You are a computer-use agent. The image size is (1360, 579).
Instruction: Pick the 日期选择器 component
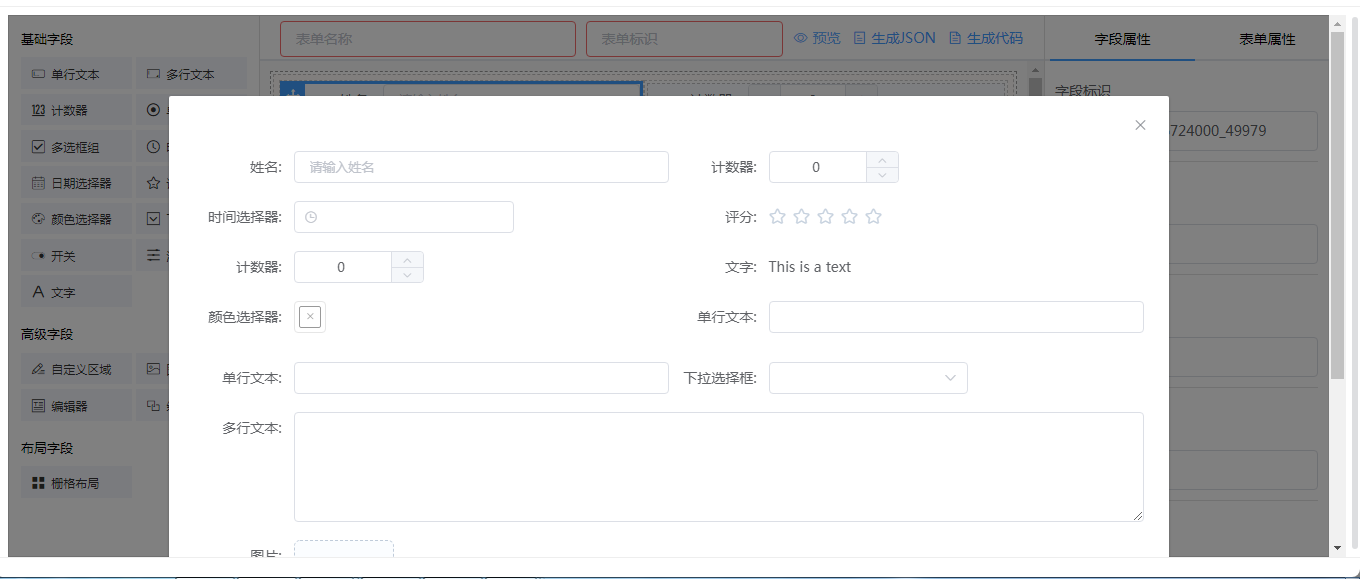coord(76,183)
